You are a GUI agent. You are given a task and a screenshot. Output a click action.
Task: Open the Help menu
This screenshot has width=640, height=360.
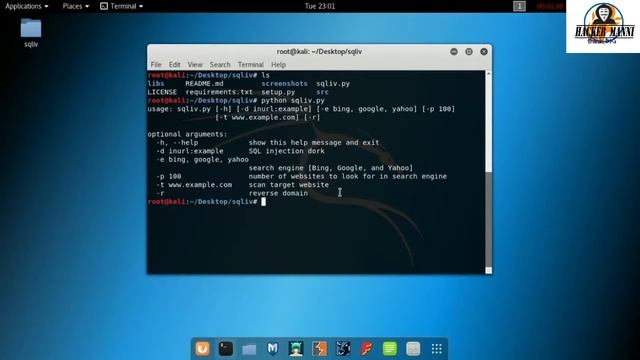pyautogui.click(x=278, y=64)
